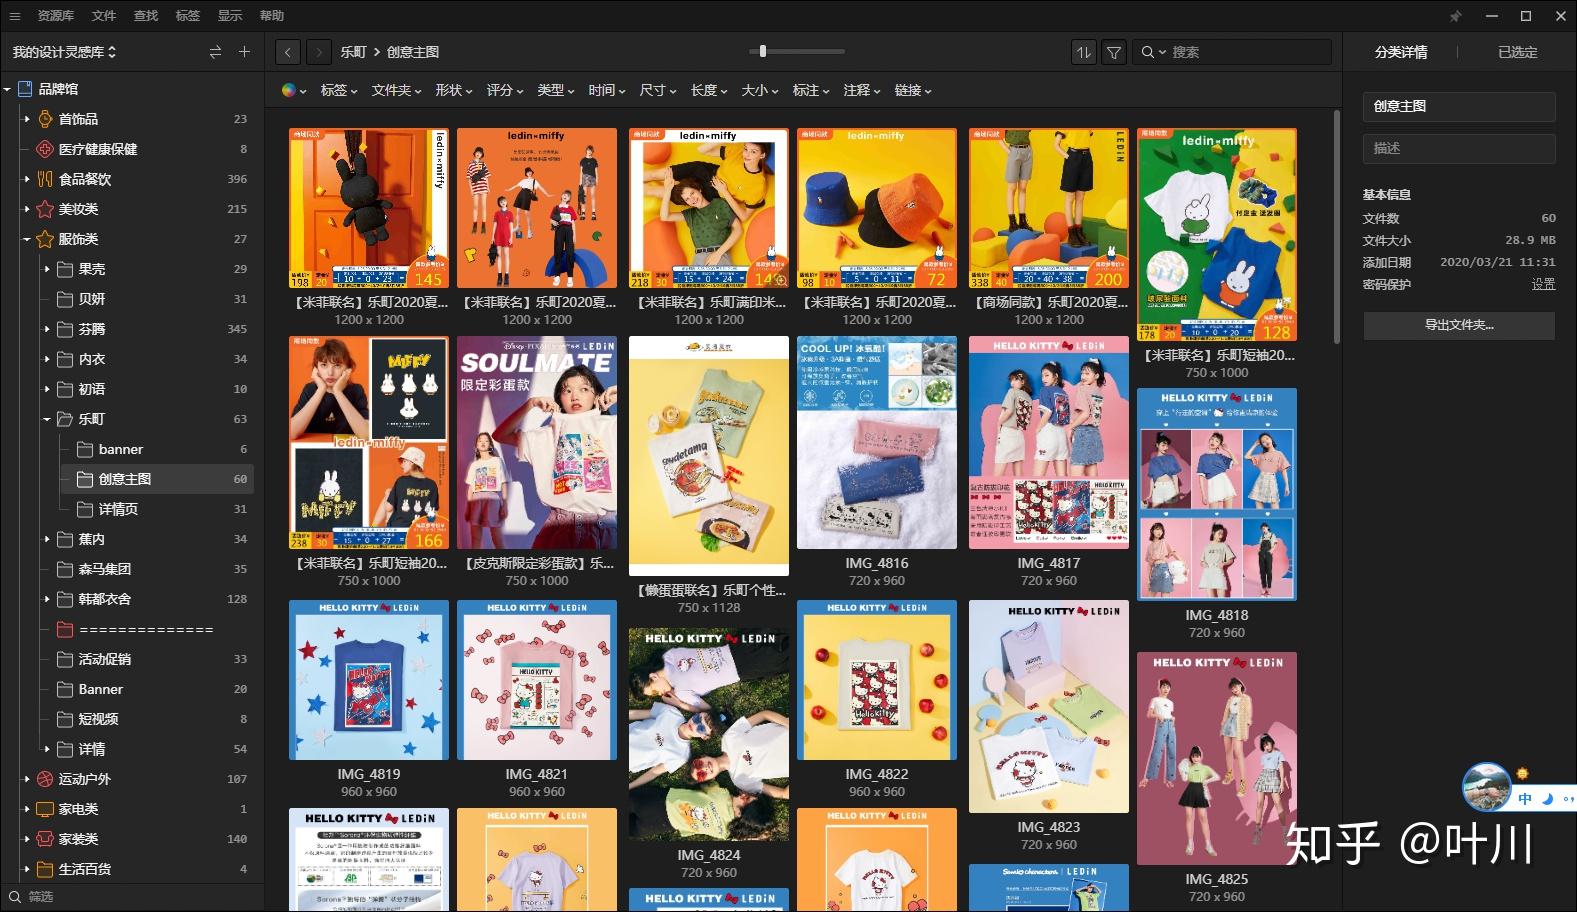
Task: Collapse the 品牌馆 group
Action: (x=7, y=89)
